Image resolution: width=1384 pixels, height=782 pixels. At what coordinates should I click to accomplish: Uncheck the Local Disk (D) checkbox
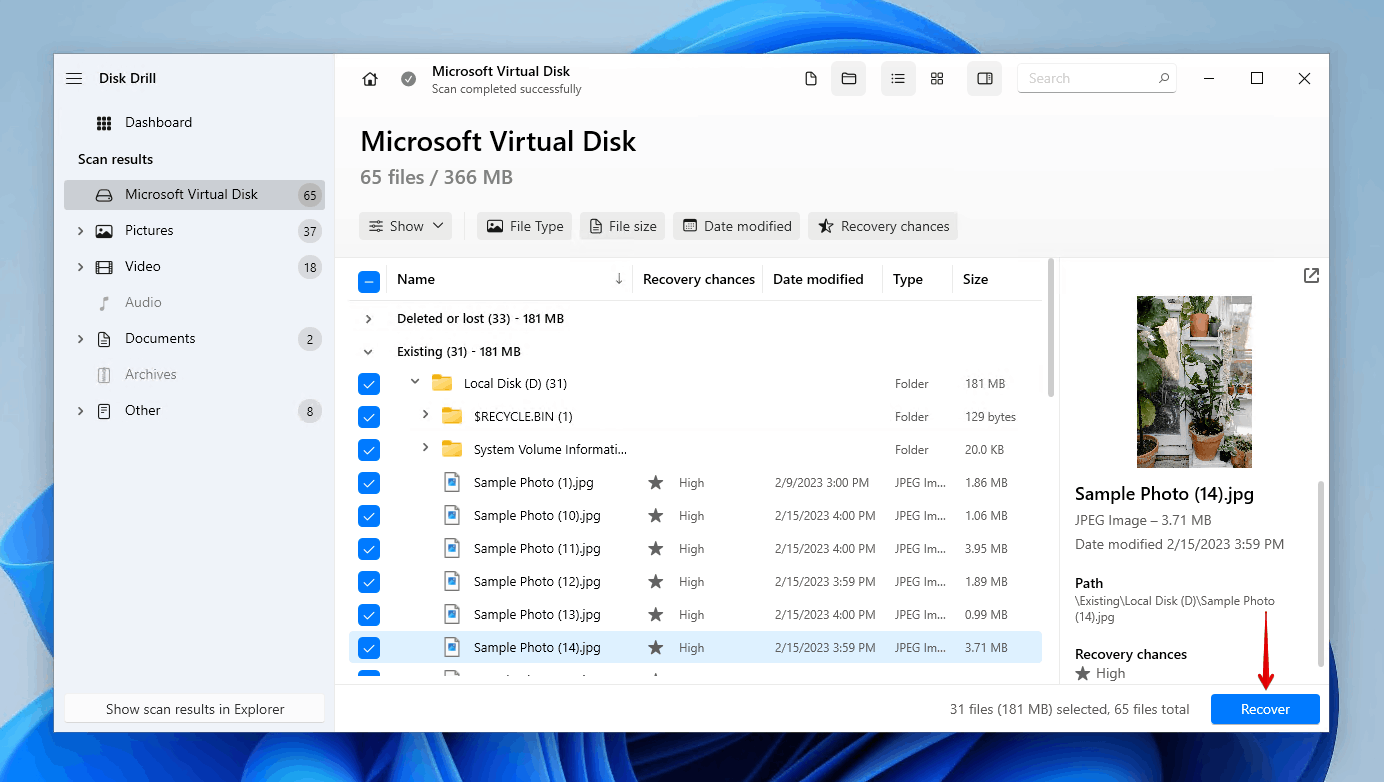369,384
